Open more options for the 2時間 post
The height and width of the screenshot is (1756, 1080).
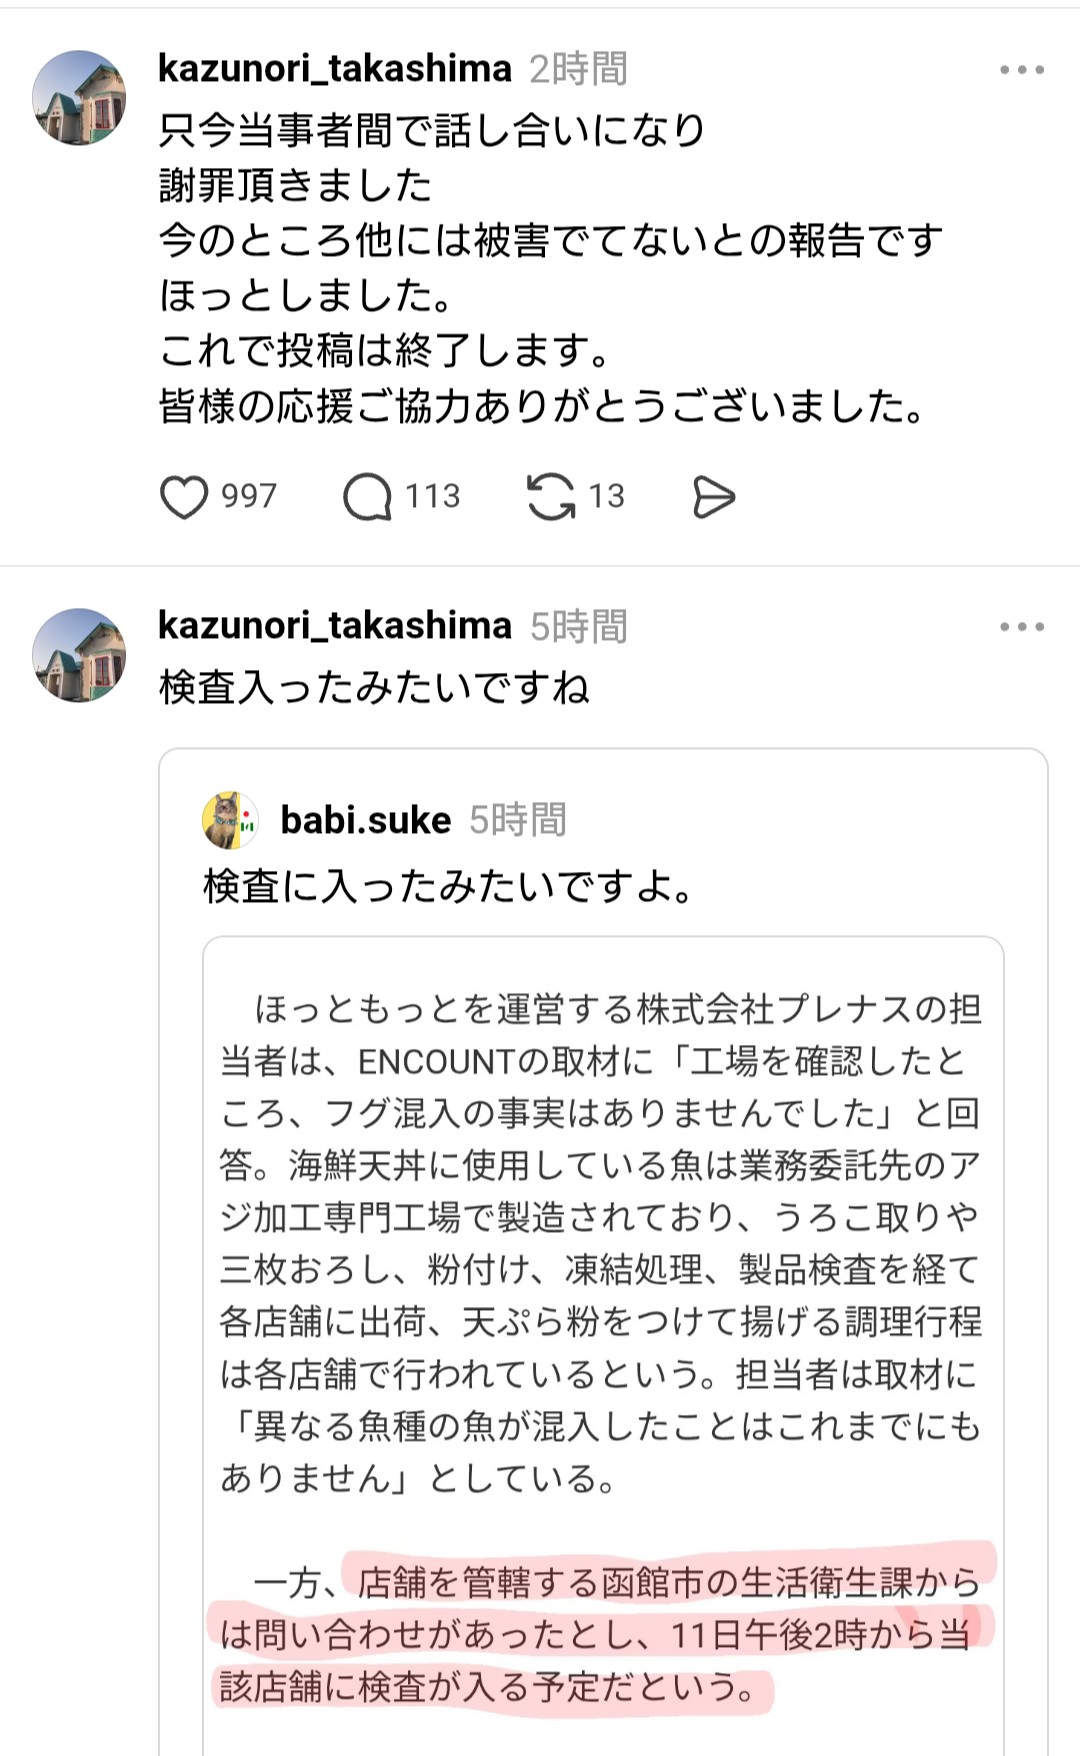pos(1021,70)
